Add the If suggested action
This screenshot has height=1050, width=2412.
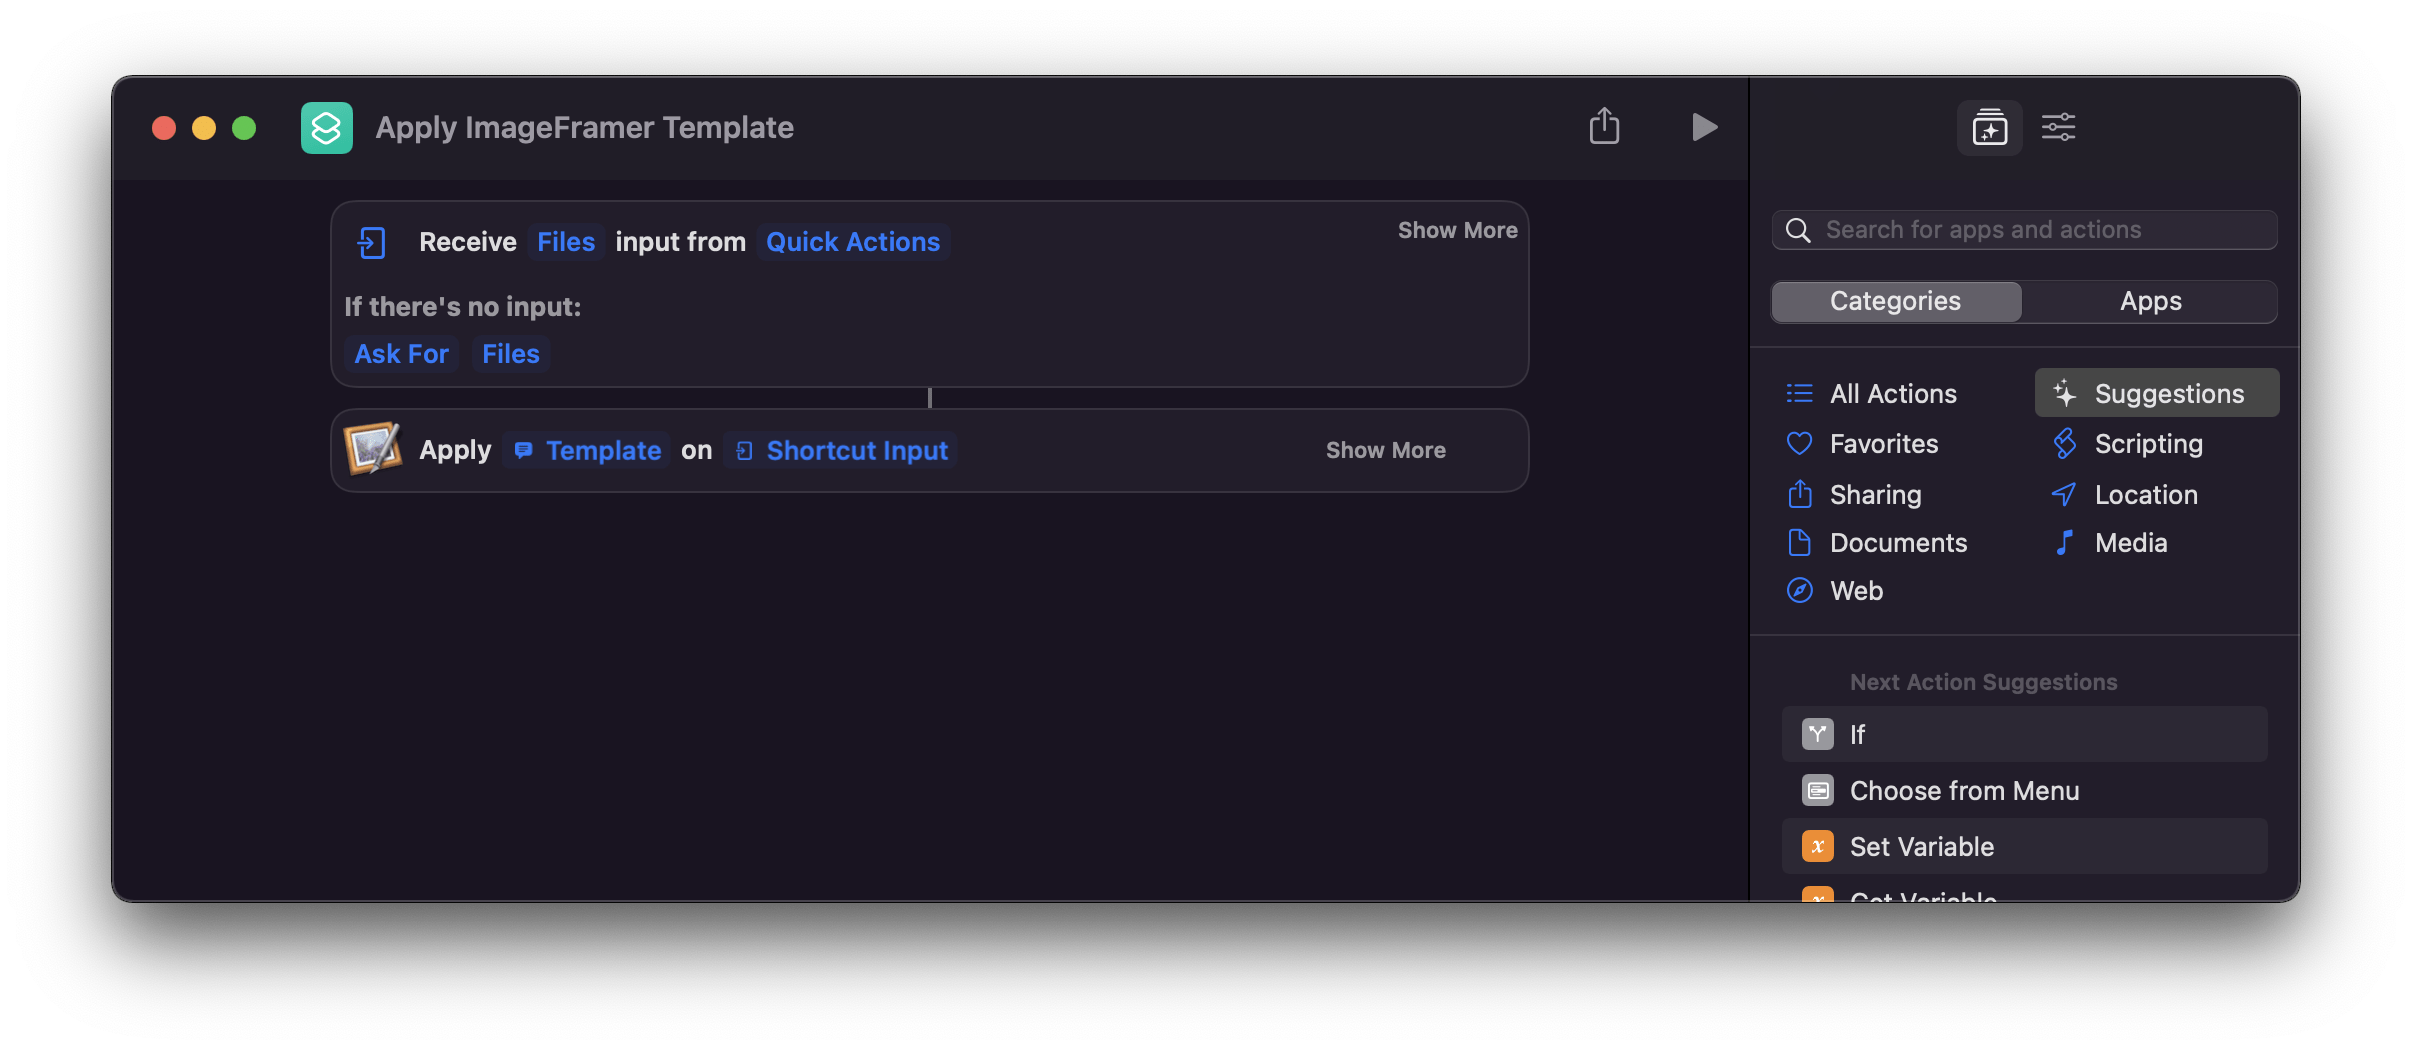[x=2024, y=734]
